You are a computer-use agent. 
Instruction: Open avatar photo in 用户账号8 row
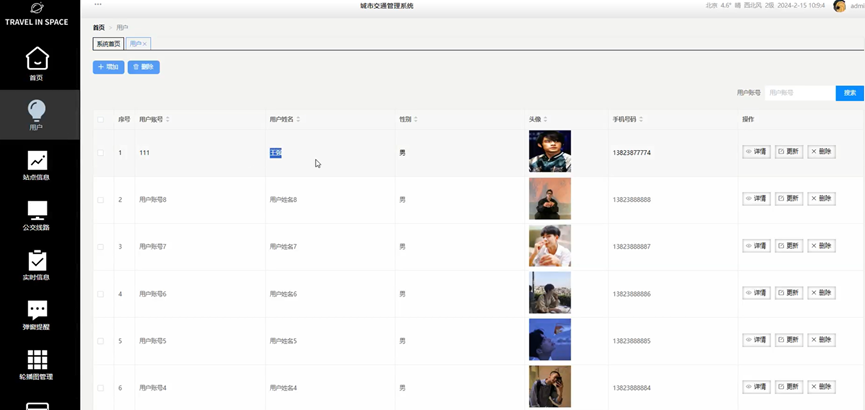coord(550,199)
